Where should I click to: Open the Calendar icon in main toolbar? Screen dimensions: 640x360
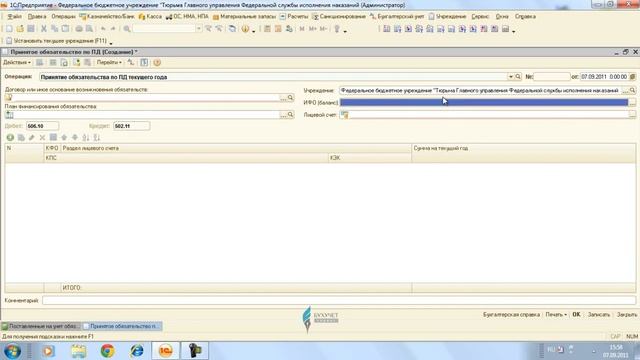pos(278,29)
